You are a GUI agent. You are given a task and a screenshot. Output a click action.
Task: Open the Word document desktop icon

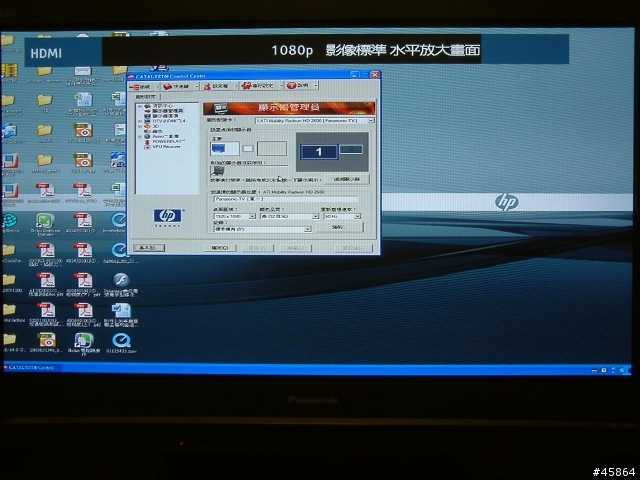pos(121,314)
